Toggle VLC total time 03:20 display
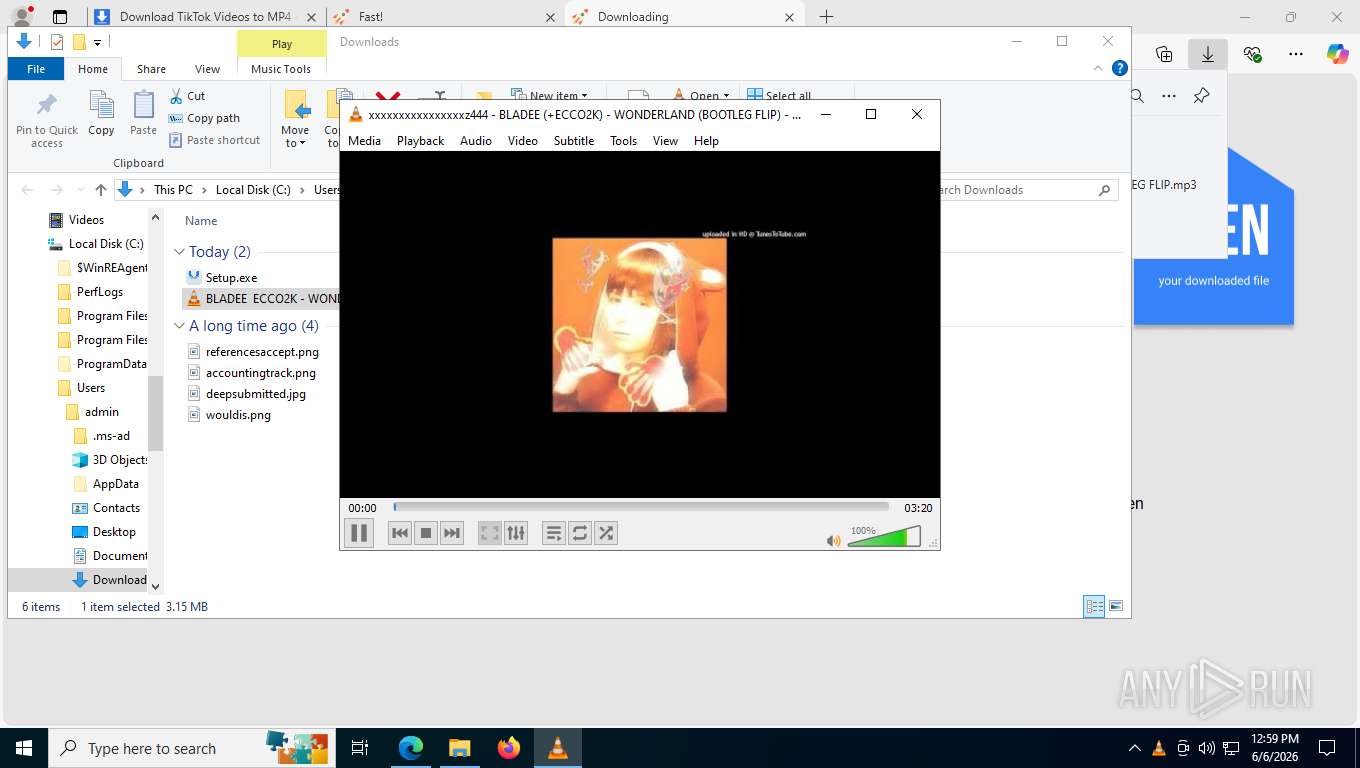This screenshot has width=1360, height=768. pos(918,508)
